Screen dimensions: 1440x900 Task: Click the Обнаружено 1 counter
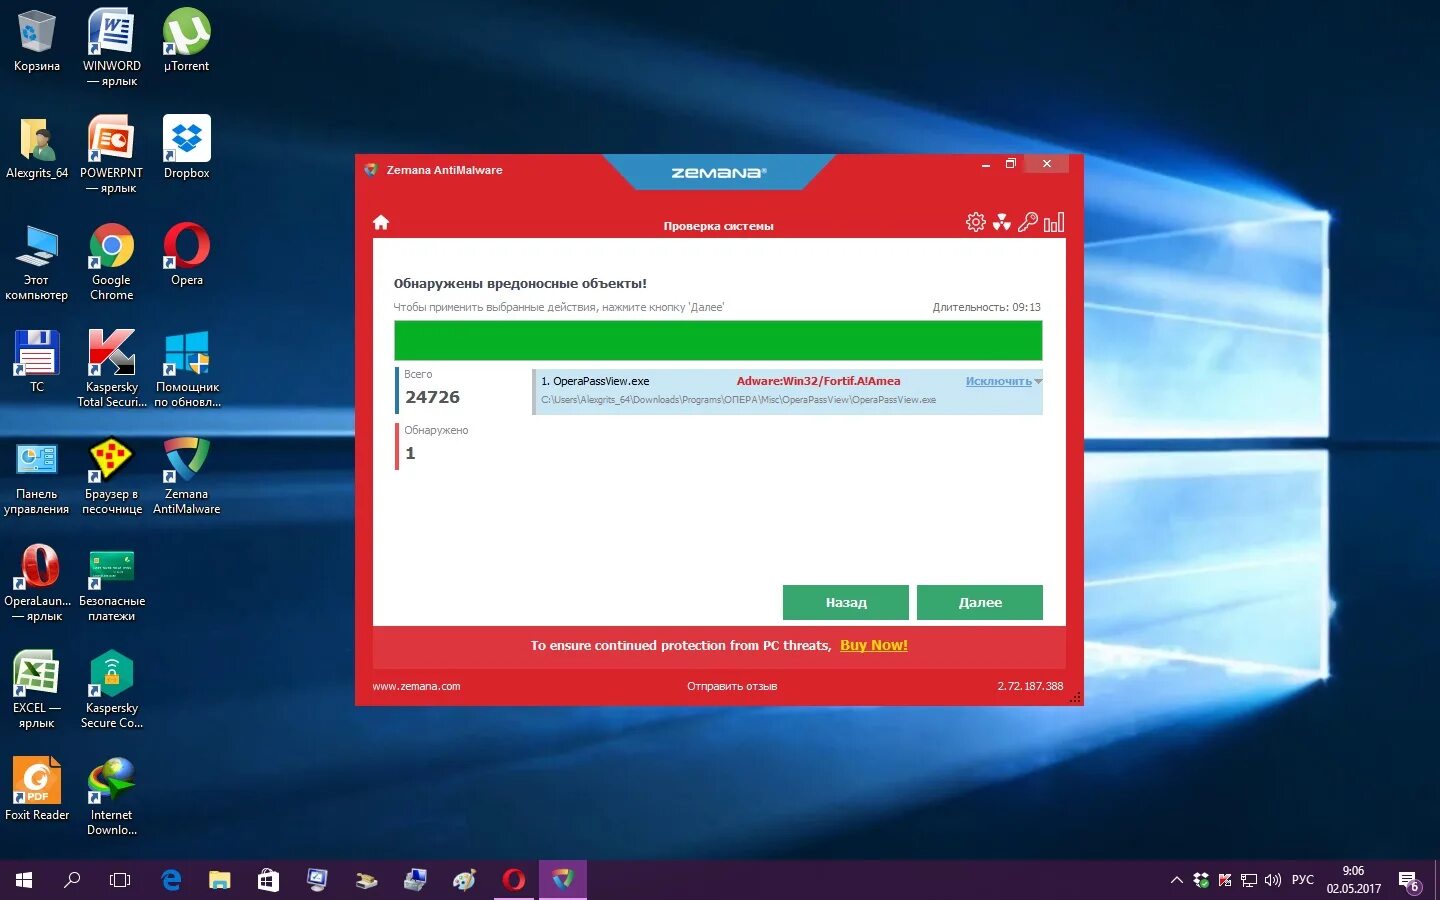[435, 445]
